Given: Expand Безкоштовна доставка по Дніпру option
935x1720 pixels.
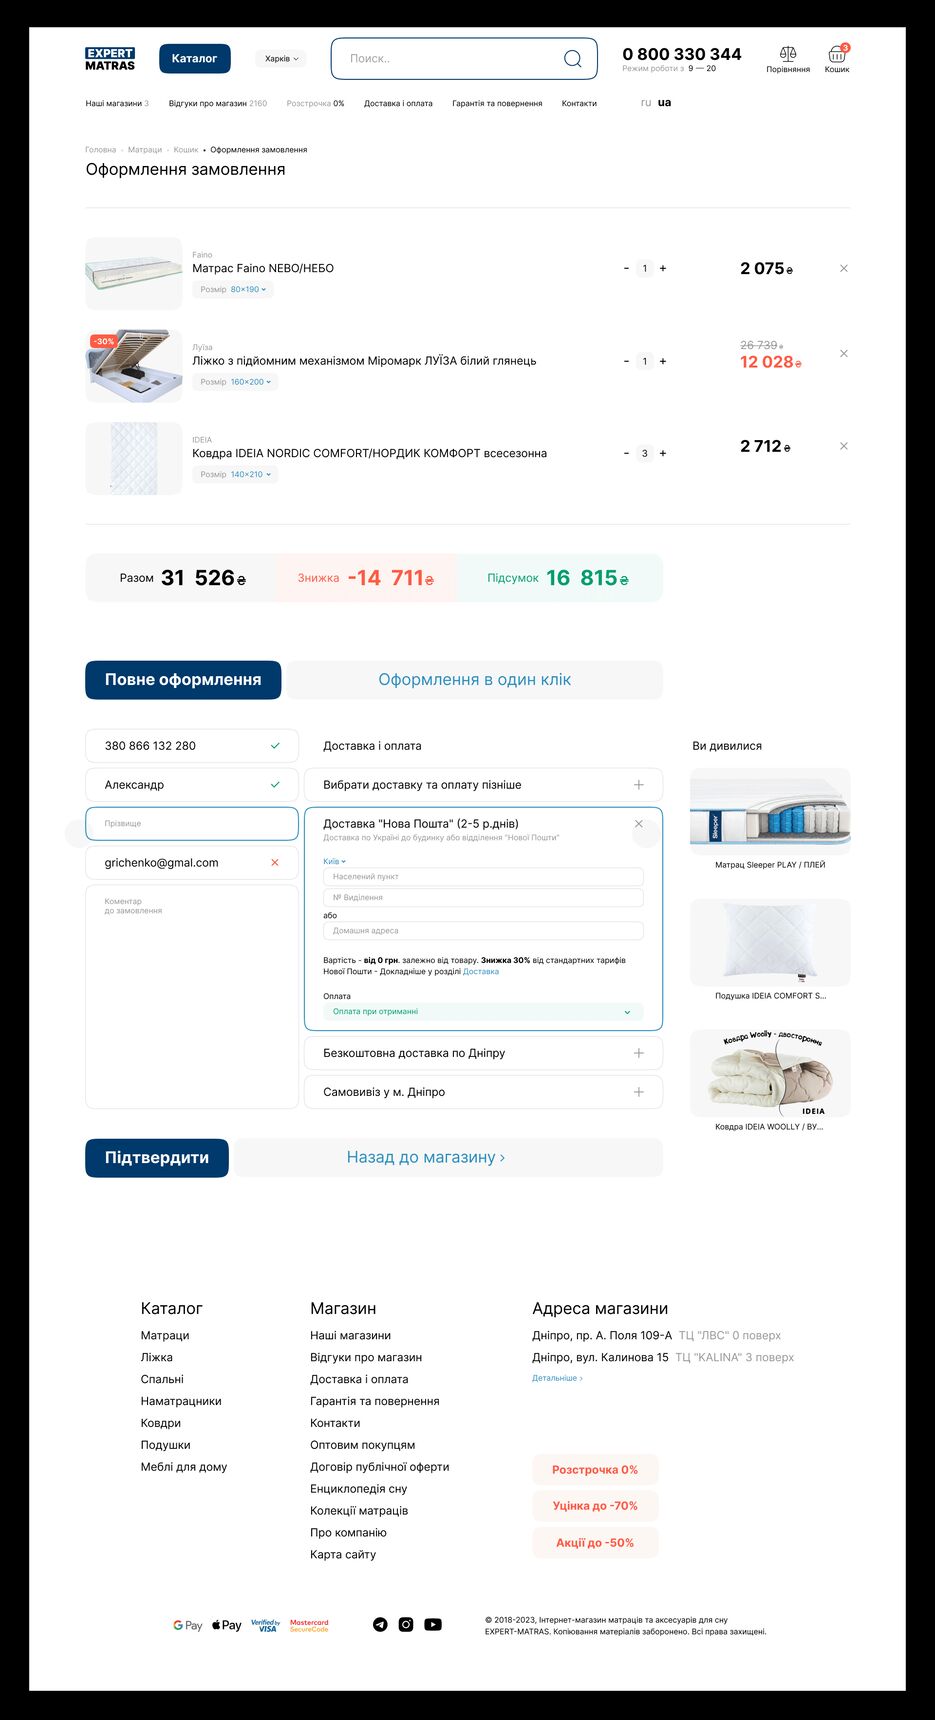Looking at the screenshot, I should (483, 1053).
